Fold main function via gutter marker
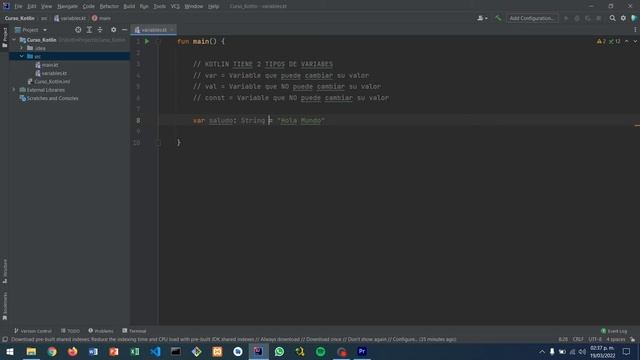Screen dimensions: 640x360 [x=158, y=41]
